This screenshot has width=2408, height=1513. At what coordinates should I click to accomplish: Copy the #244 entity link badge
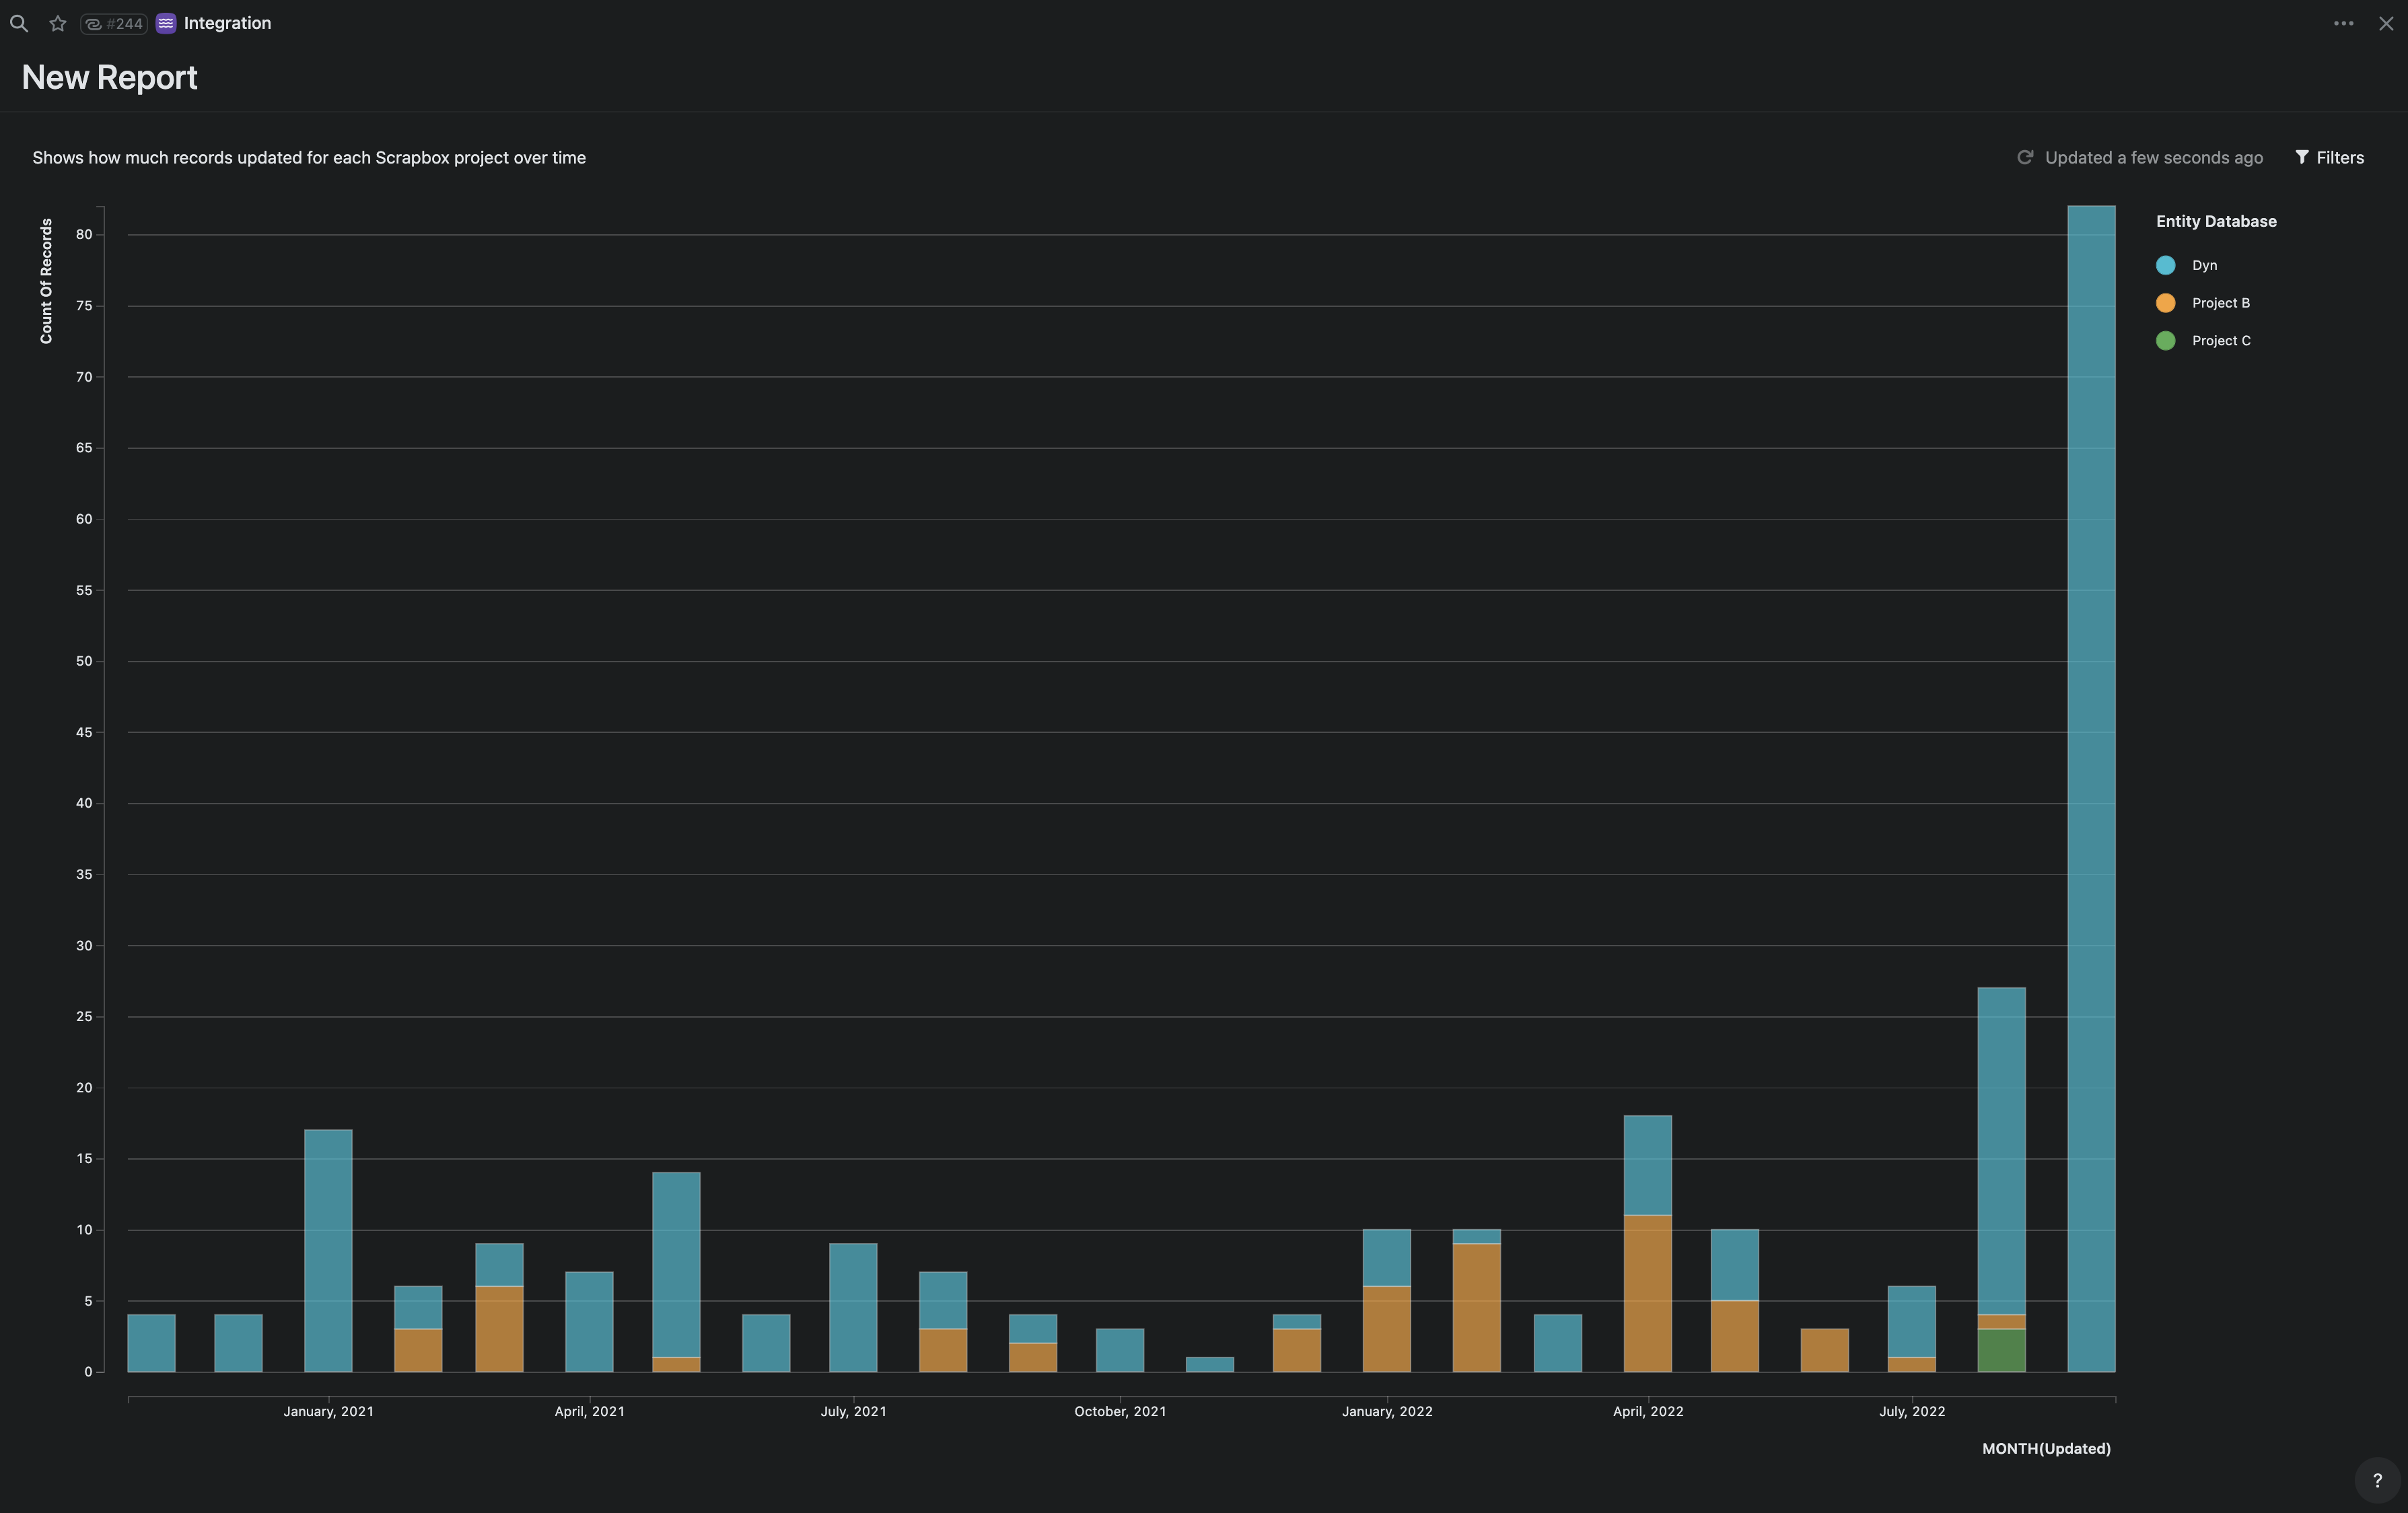[x=114, y=23]
